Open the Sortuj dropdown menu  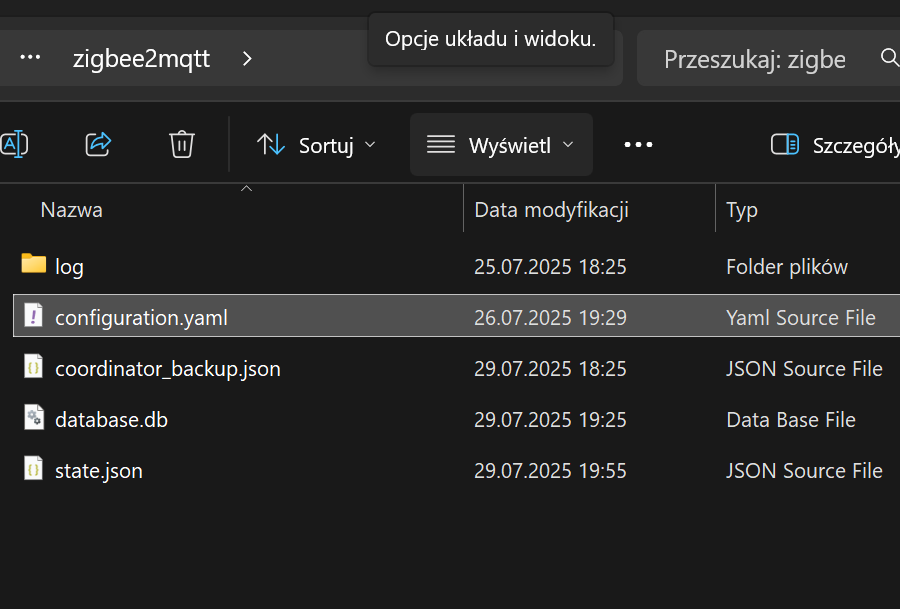coord(316,145)
